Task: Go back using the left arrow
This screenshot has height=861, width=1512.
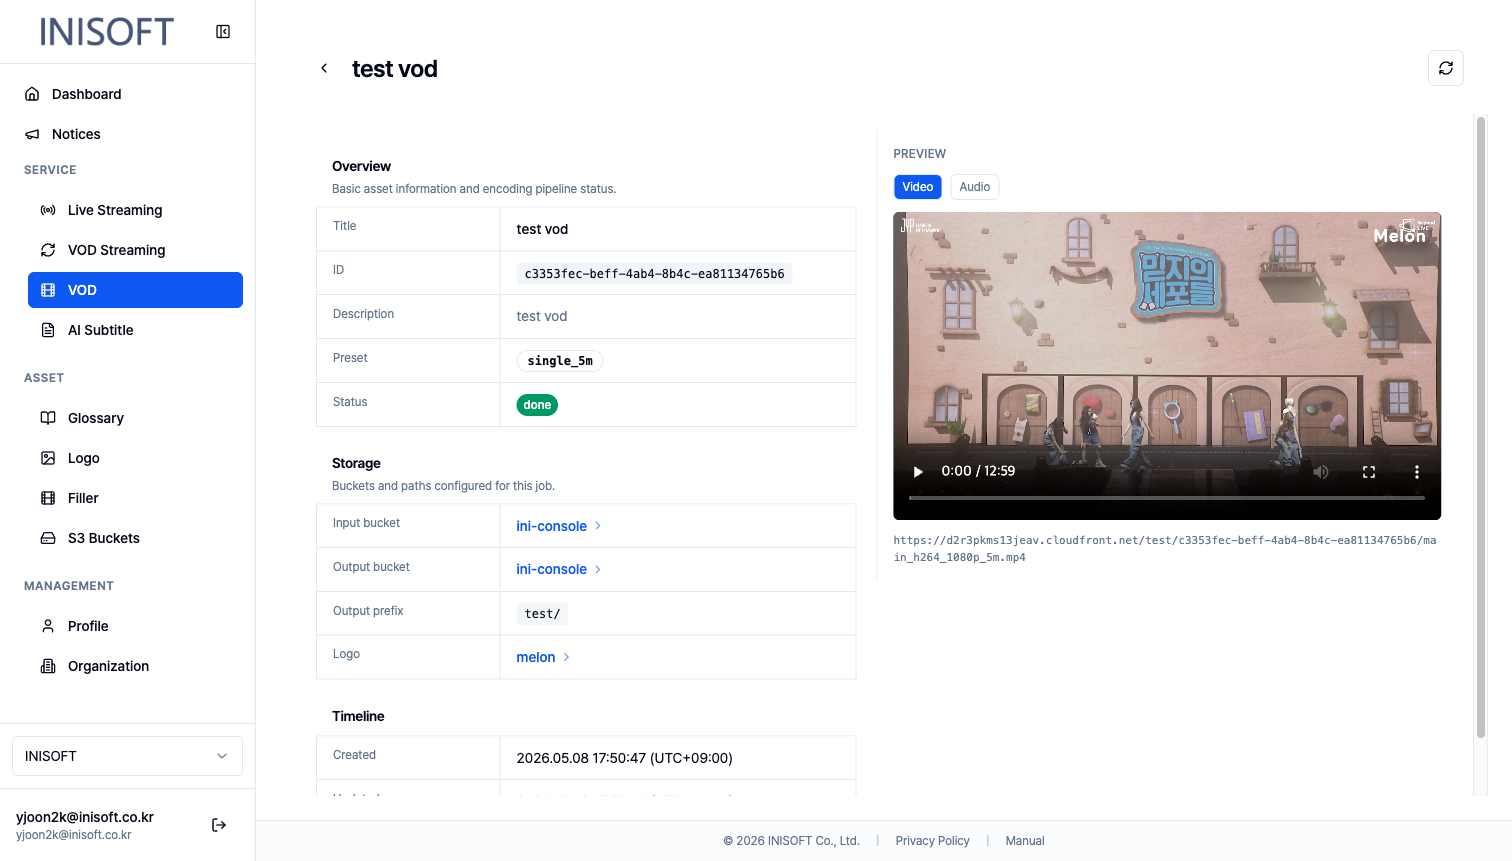Action: (x=324, y=68)
